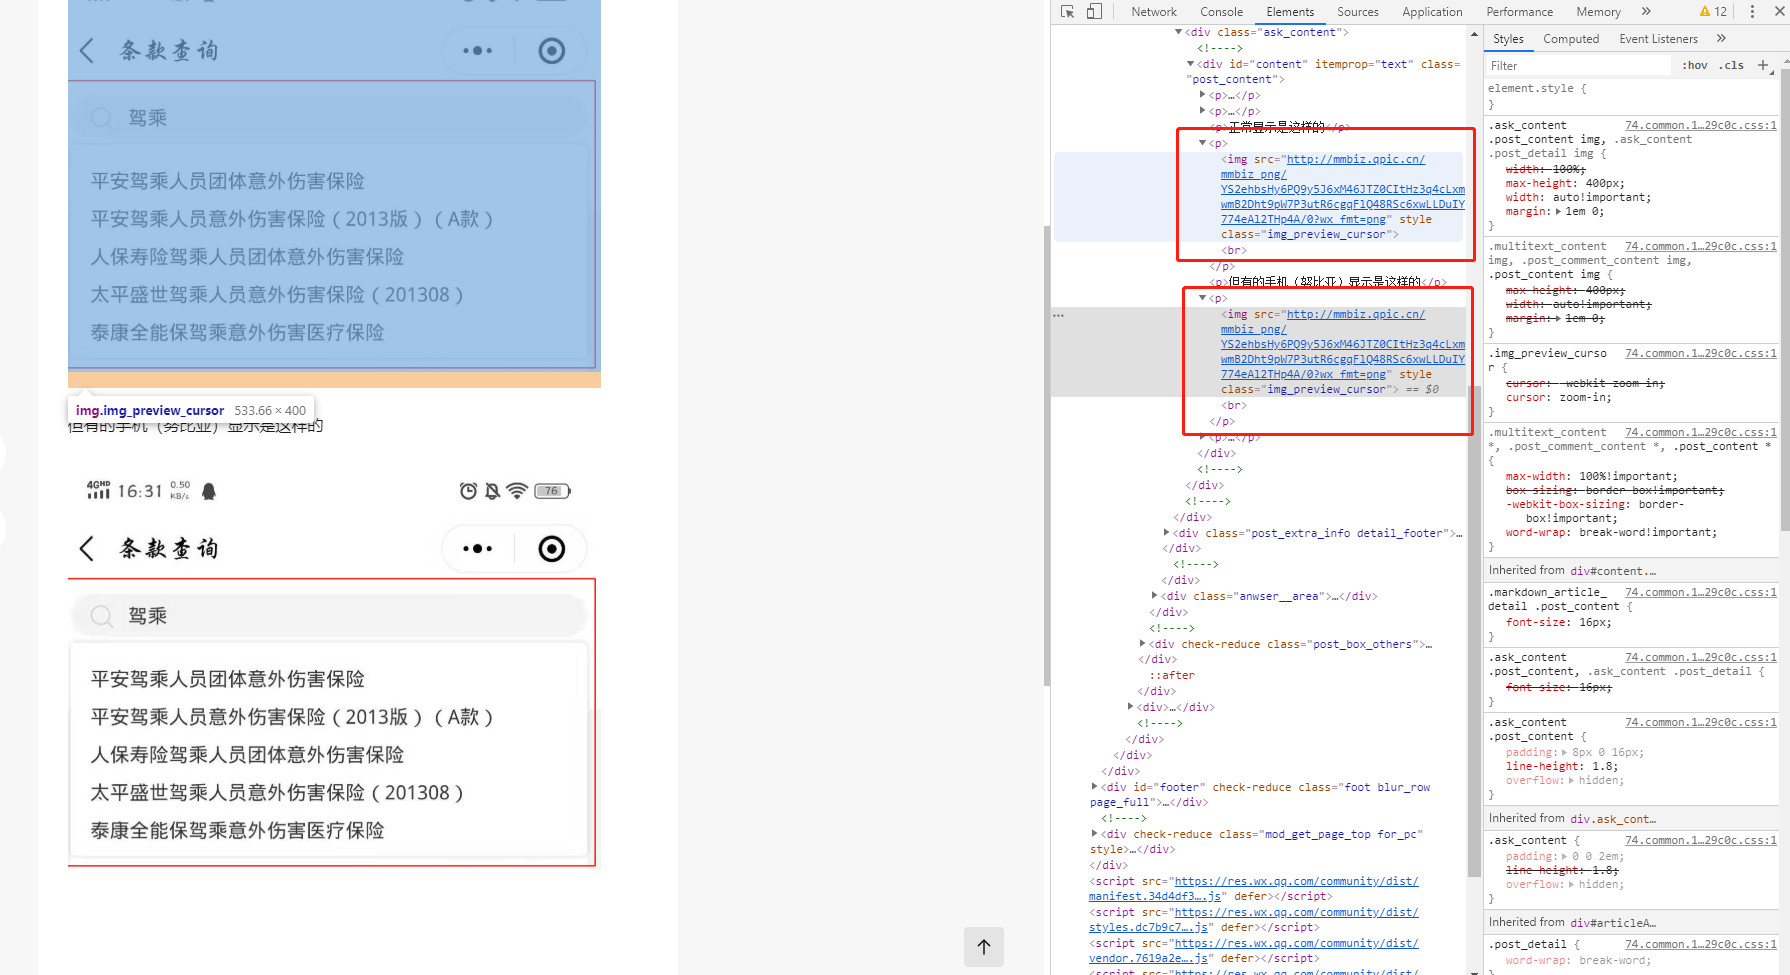Focus the styles Filter input field
1790x975 pixels.
click(x=1578, y=66)
